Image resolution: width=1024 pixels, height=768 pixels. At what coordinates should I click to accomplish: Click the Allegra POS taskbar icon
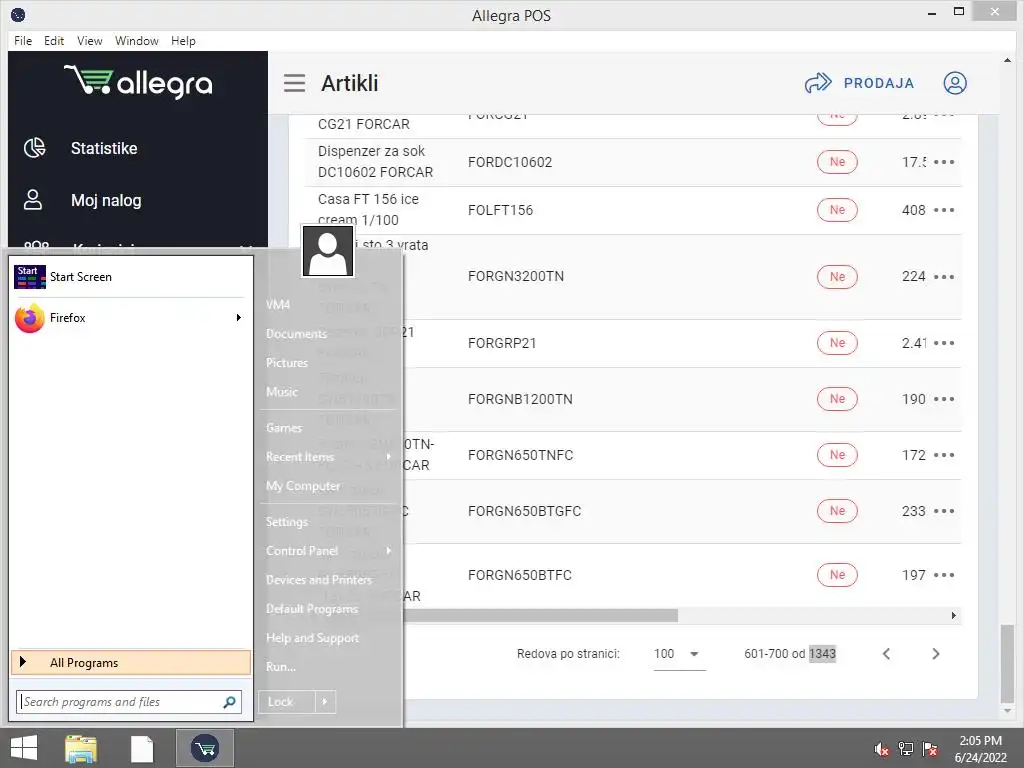pos(204,748)
